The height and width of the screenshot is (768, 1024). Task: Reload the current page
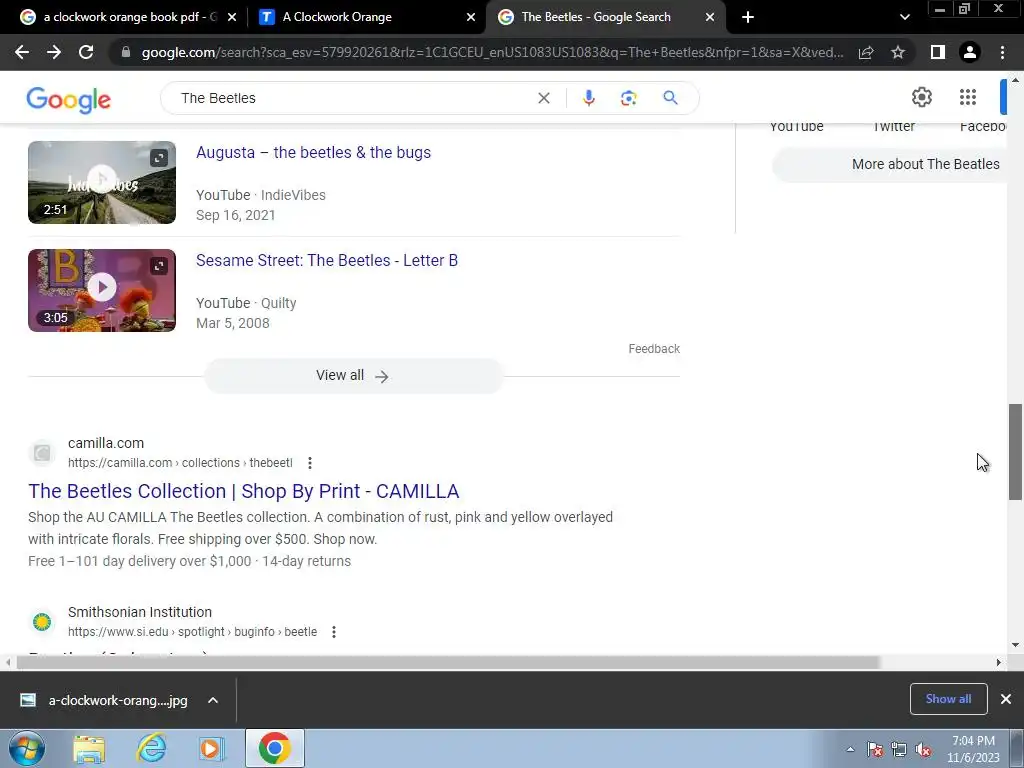click(x=86, y=52)
